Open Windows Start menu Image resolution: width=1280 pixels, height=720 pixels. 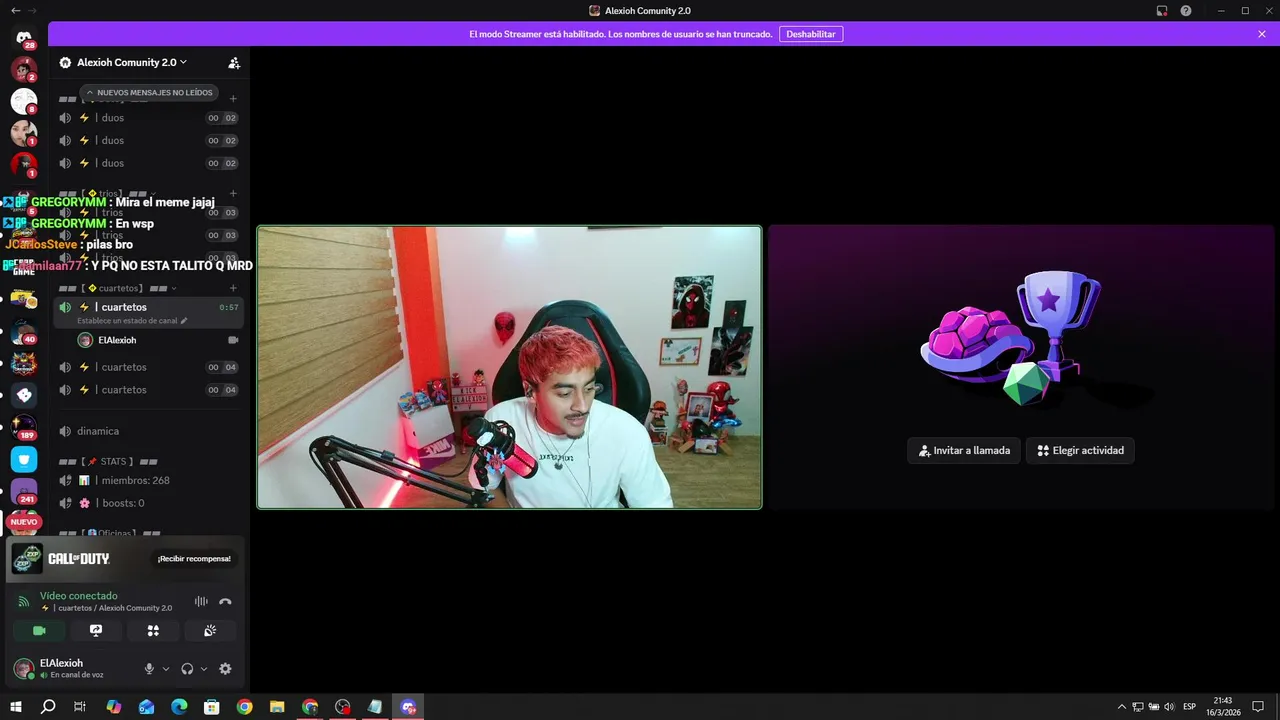[15, 707]
